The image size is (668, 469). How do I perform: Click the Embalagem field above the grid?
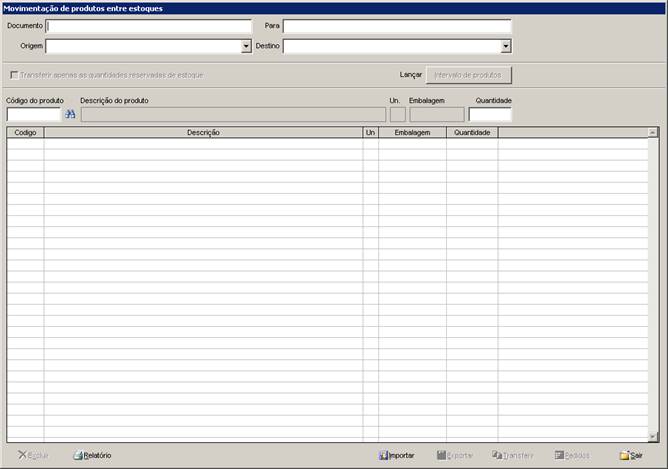[437, 114]
